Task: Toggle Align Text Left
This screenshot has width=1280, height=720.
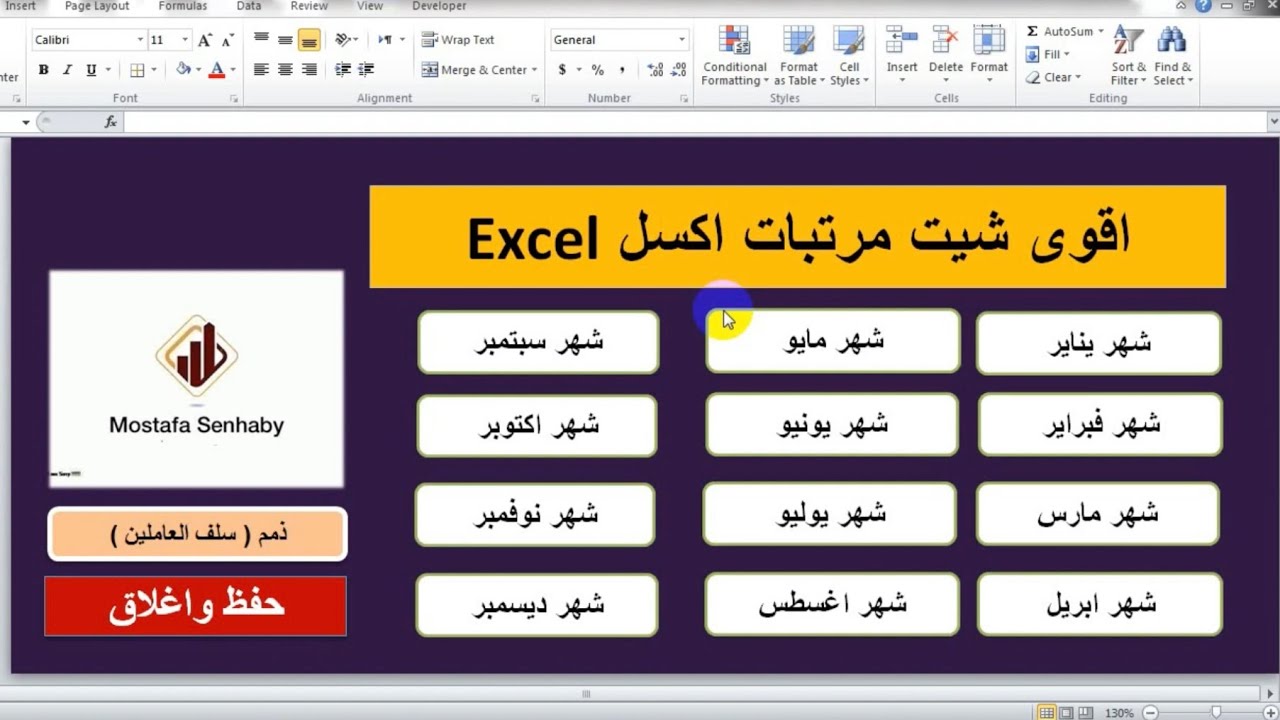Action: 261,70
